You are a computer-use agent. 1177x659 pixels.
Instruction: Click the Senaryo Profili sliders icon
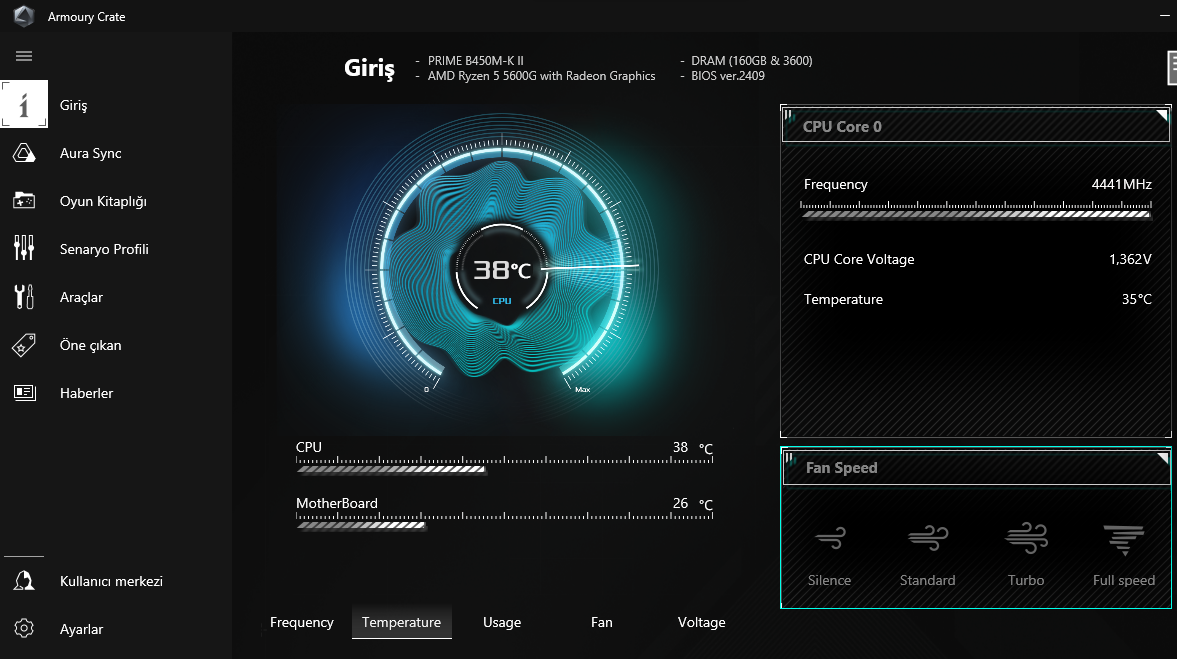pyautogui.click(x=24, y=248)
